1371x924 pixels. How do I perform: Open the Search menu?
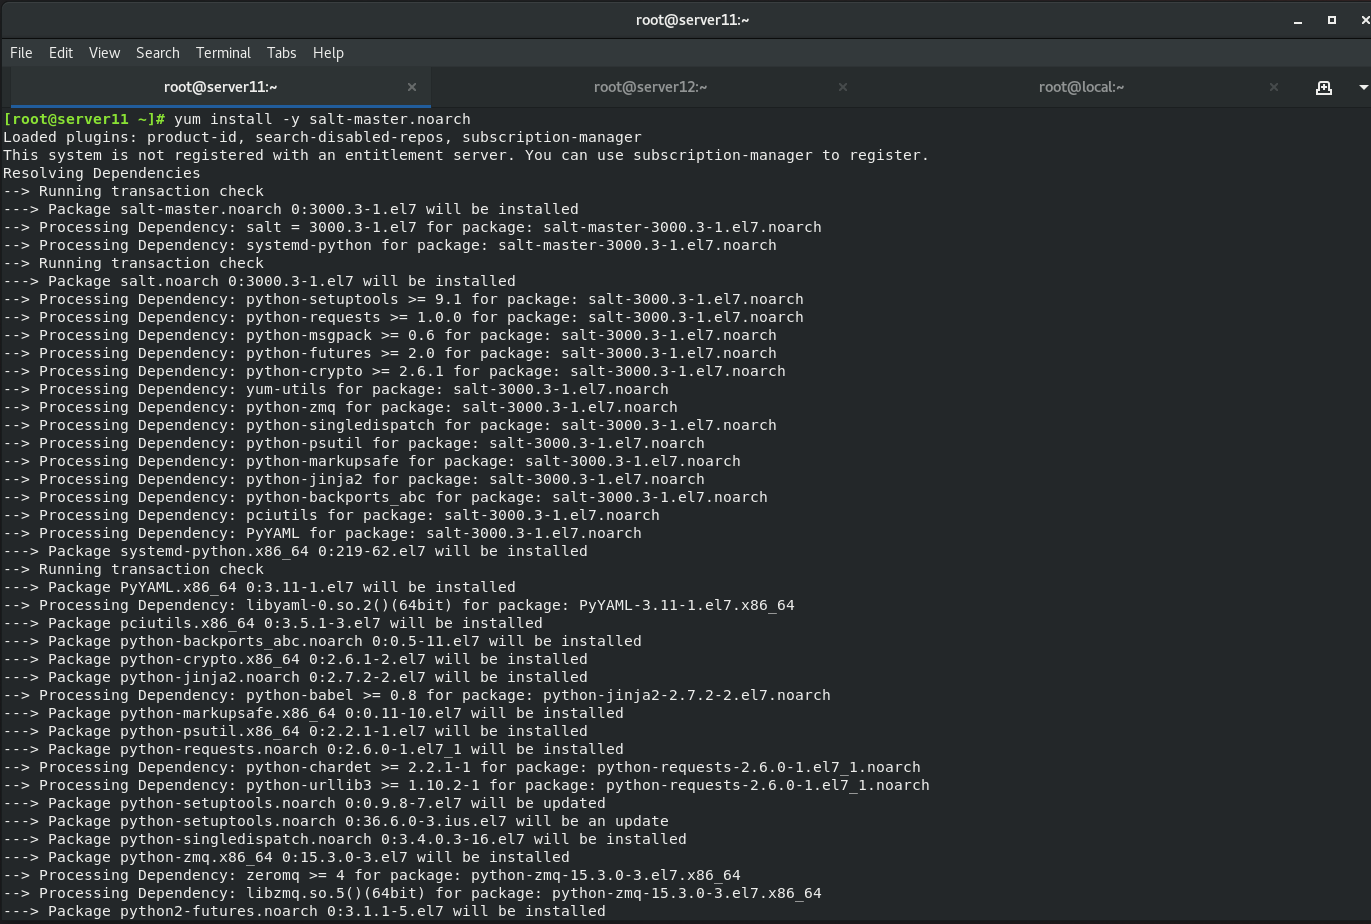pos(157,52)
